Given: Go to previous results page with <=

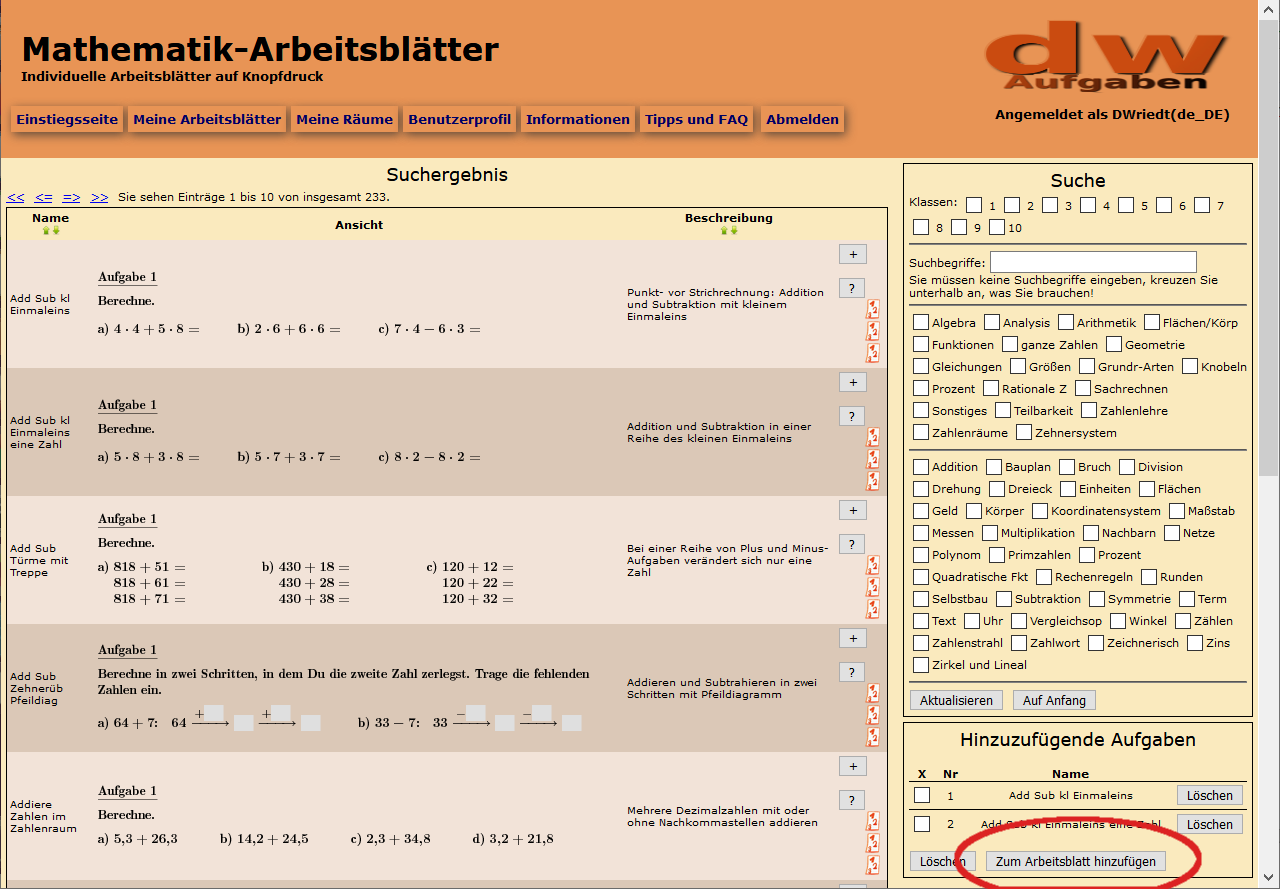Looking at the screenshot, I should click(x=43, y=197).
